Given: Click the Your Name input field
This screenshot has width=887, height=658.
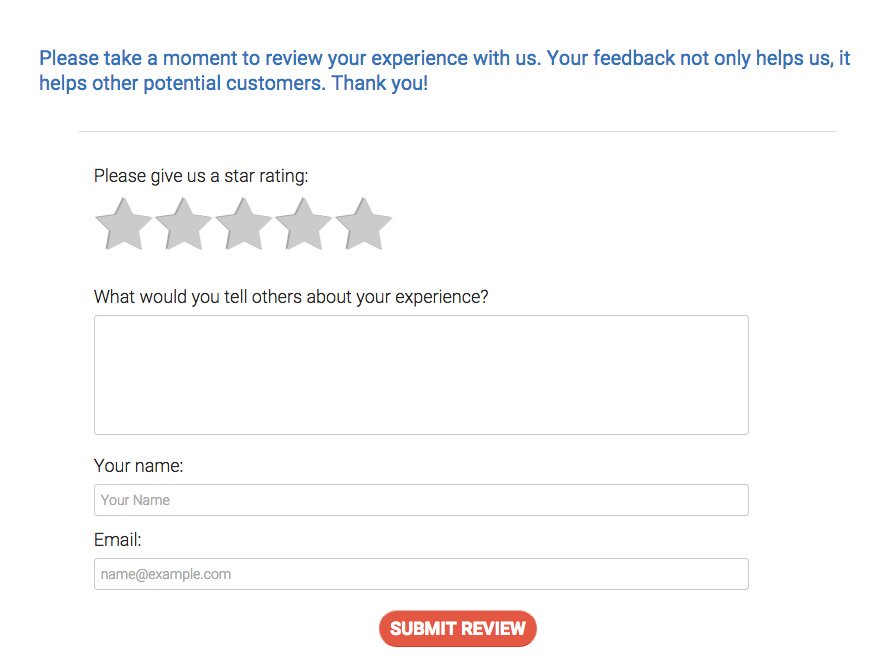Looking at the screenshot, I should click(421, 500).
